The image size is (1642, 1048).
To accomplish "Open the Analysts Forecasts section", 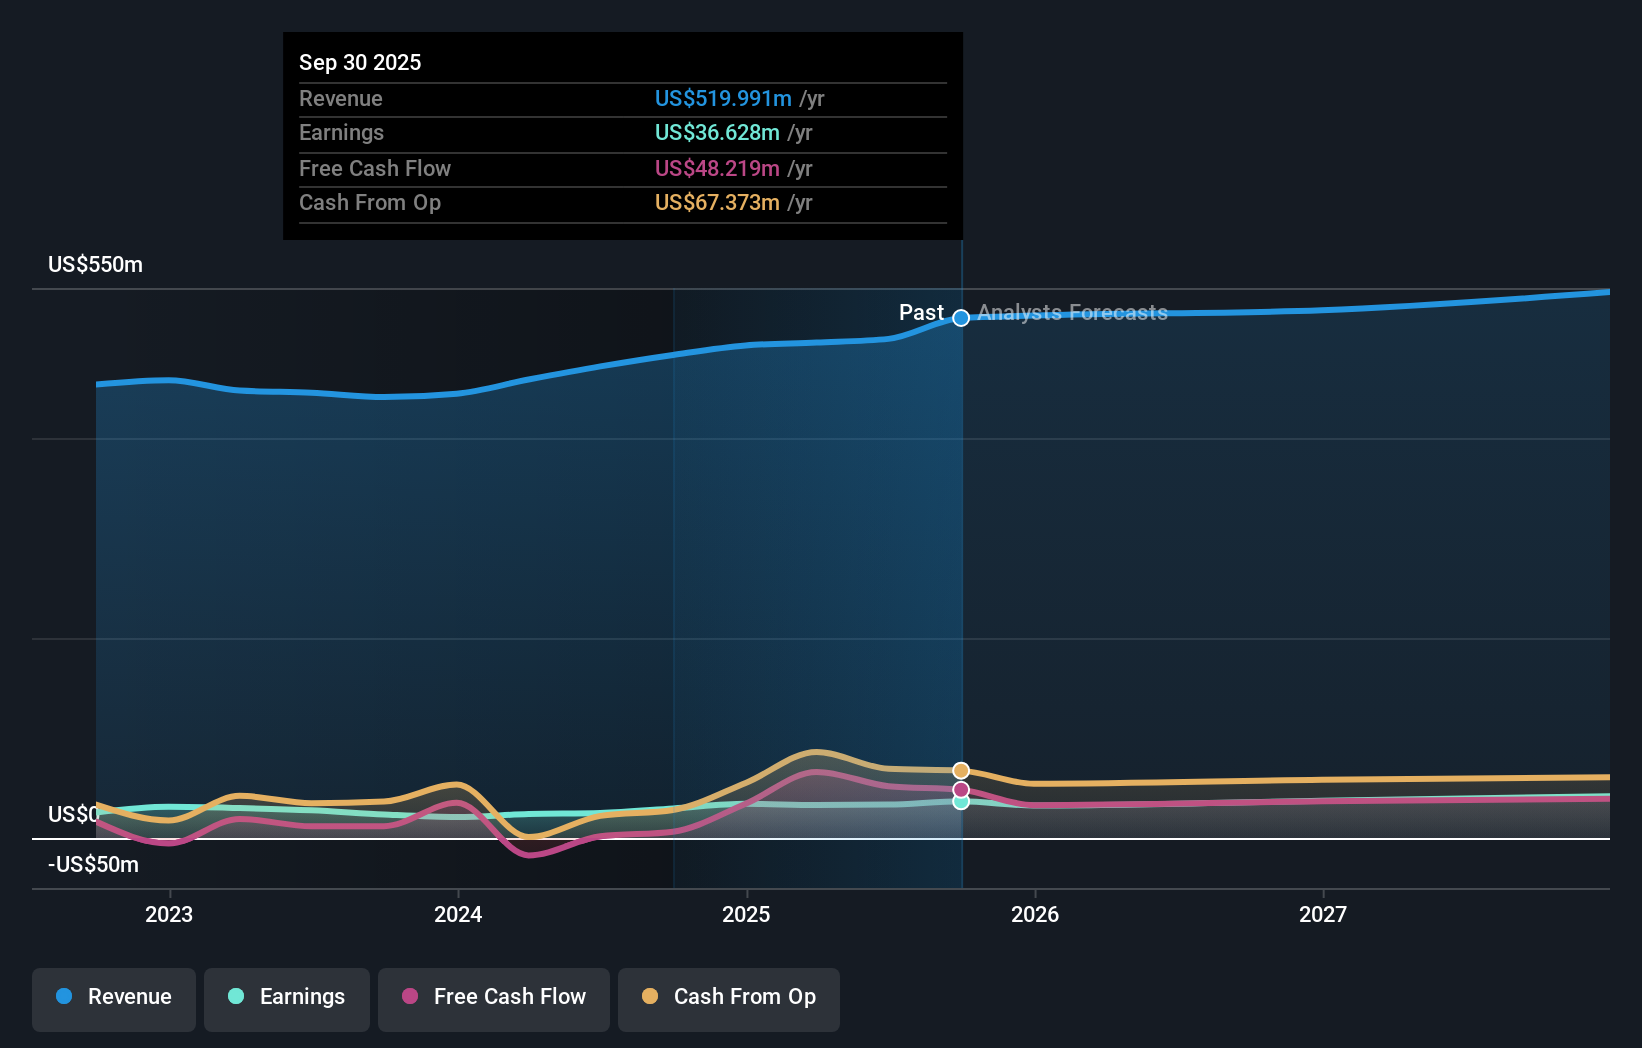I will 1072,312.
